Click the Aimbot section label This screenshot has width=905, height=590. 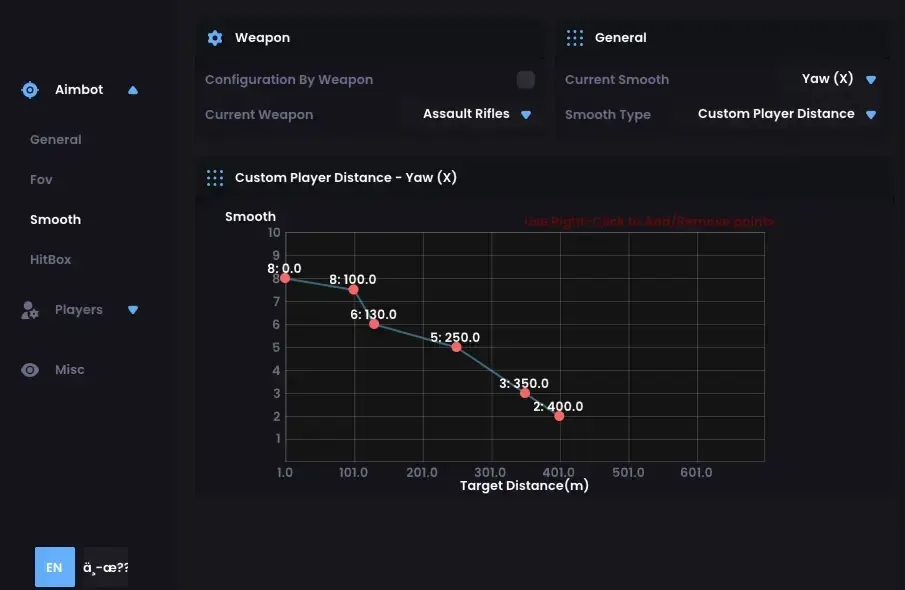coord(79,89)
